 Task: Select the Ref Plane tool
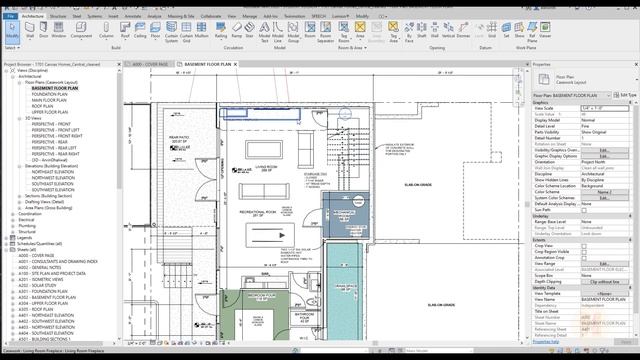point(532,33)
